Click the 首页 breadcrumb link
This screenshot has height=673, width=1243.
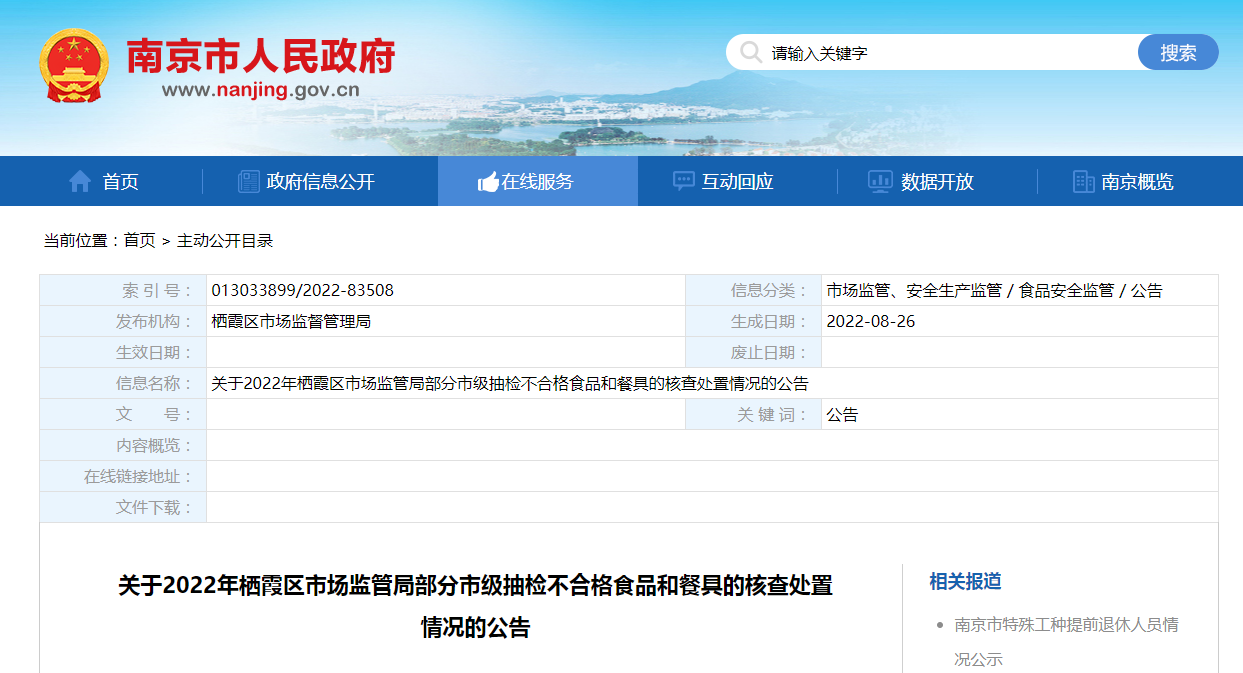click(139, 240)
